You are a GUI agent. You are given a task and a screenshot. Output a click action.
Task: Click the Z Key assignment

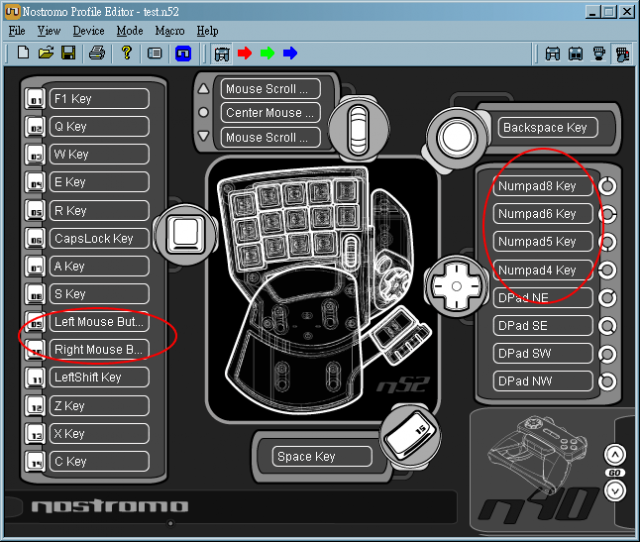click(99, 406)
